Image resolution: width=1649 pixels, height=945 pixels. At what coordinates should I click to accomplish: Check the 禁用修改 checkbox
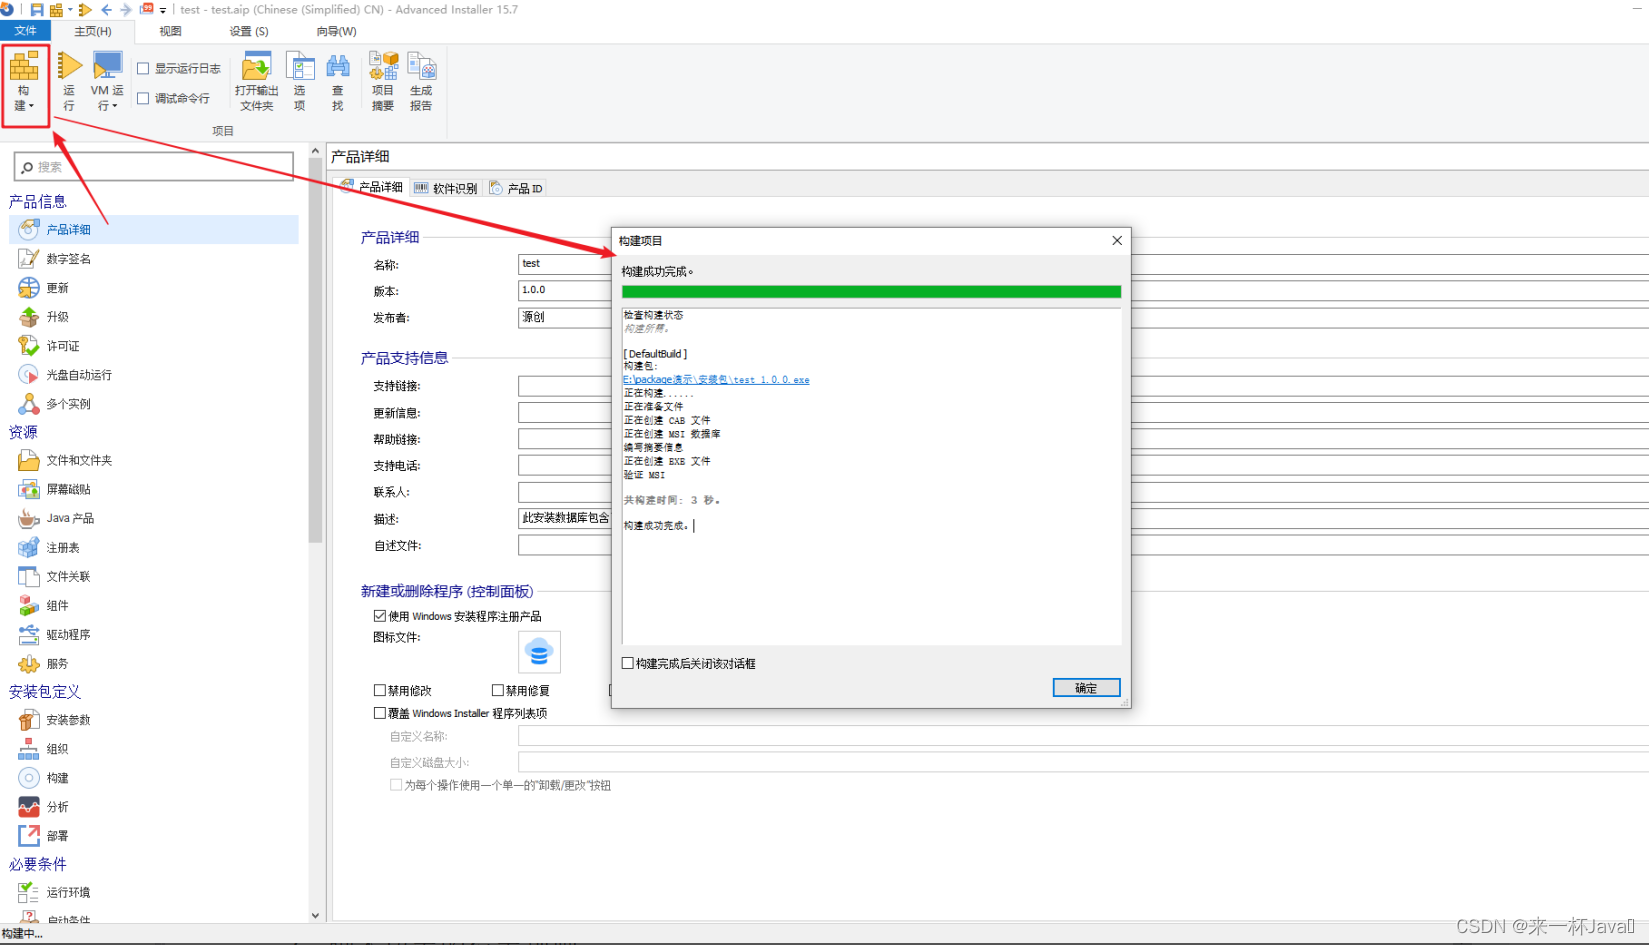click(380, 690)
